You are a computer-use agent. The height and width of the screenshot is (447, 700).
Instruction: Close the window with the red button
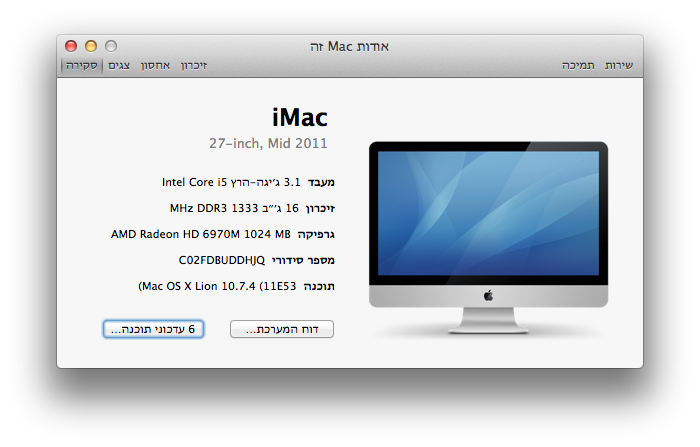[71, 46]
